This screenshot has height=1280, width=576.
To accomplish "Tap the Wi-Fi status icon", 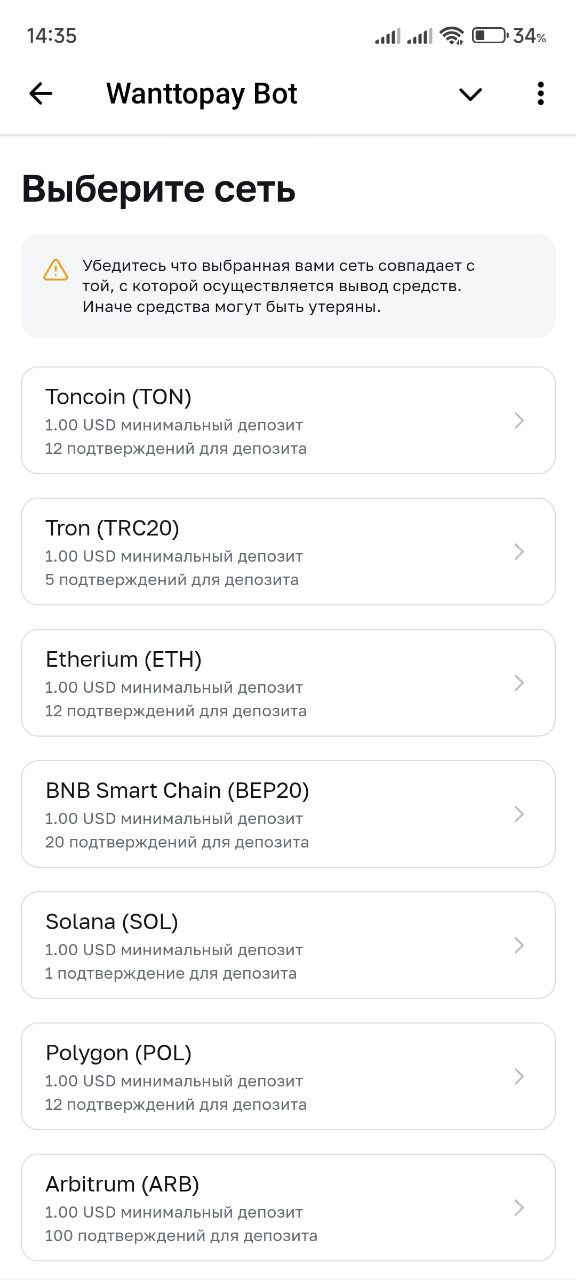I will coord(452,36).
